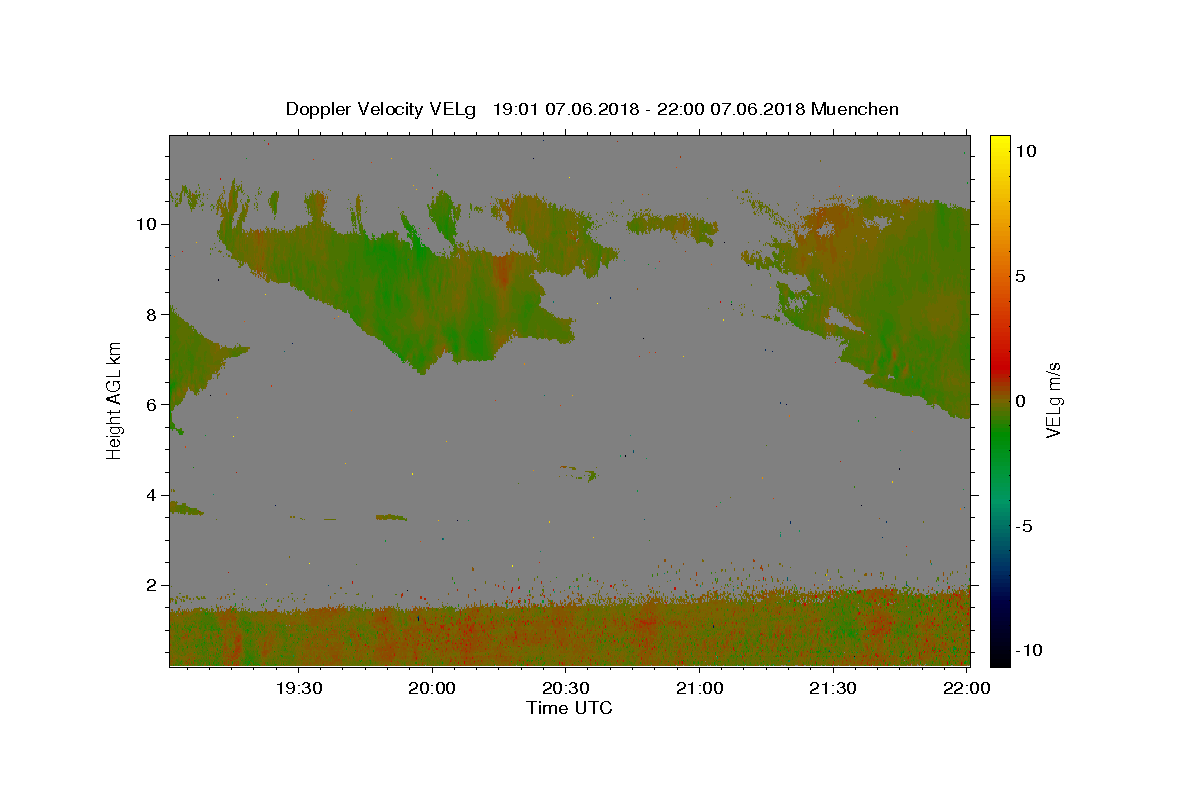The width and height of the screenshot is (1200, 800).
Task: Click the plot title 'Doppler Velocity VELg'
Action: point(382,109)
